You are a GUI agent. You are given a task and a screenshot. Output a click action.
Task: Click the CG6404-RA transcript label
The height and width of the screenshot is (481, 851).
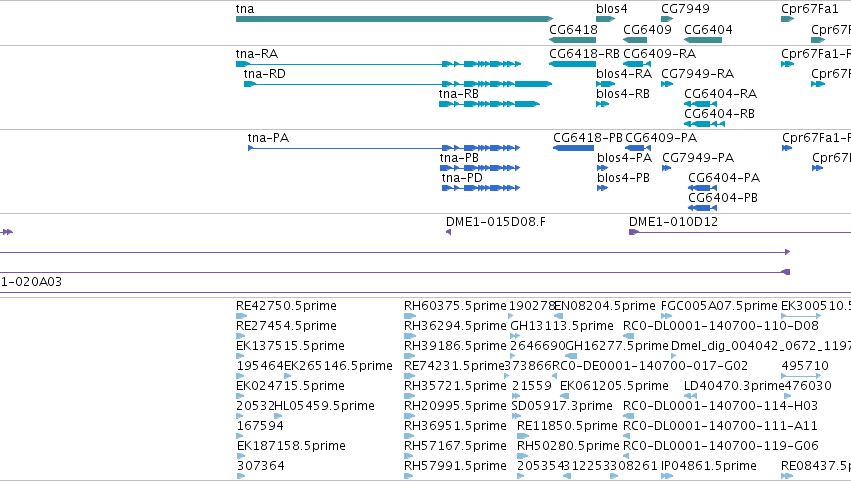coord(720,94)
